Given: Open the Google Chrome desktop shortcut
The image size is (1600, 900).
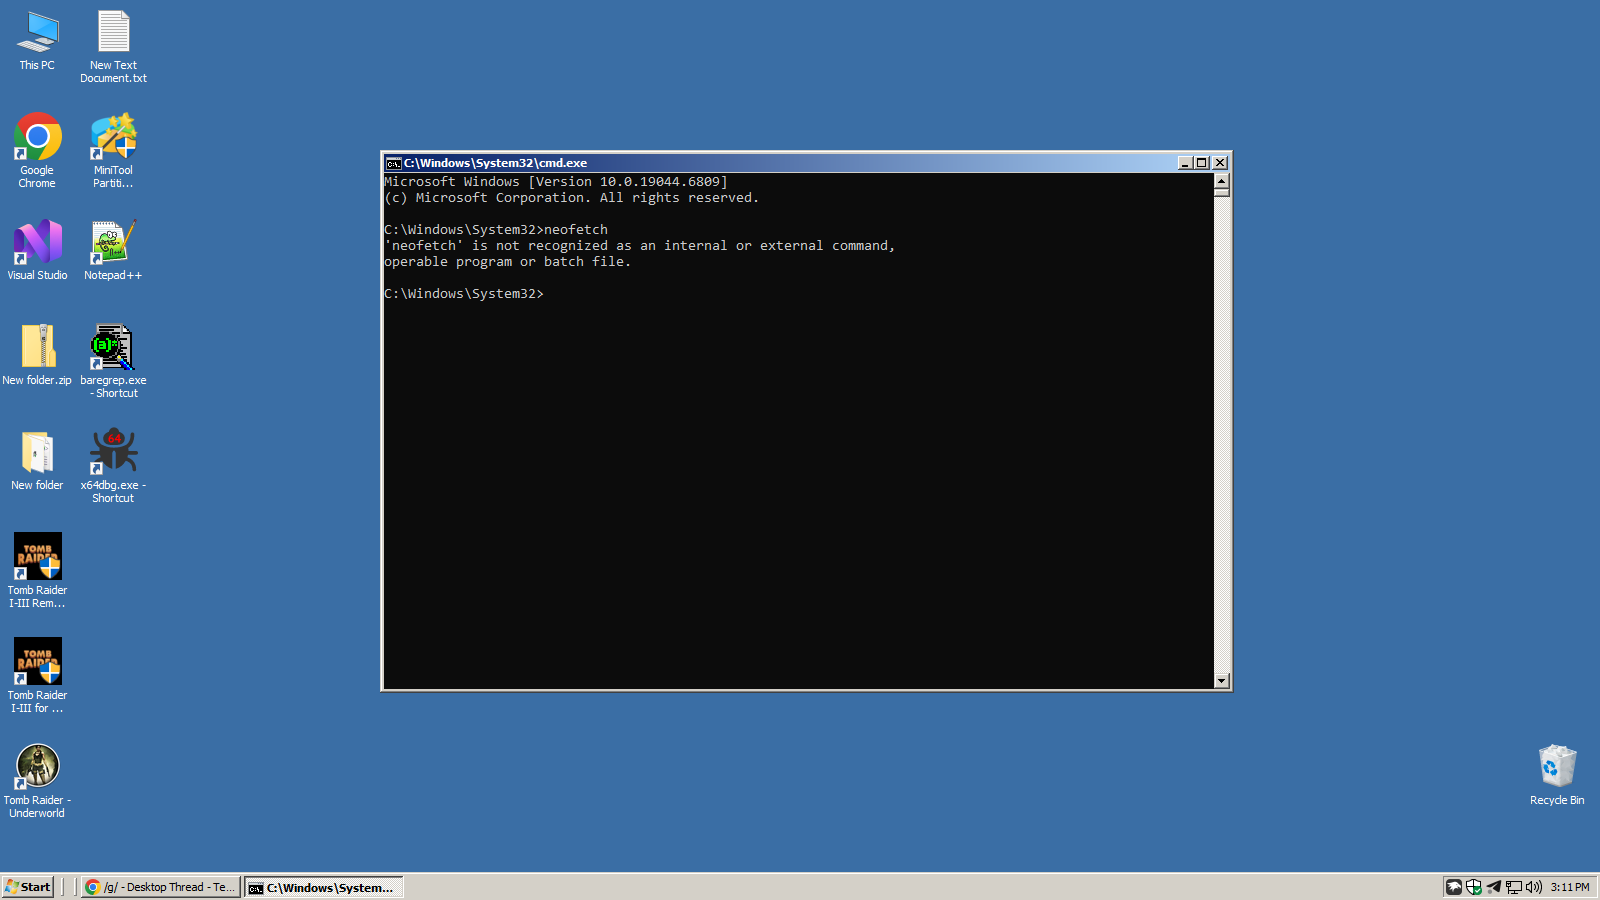Looking at the screenshot, I should 37,139.
